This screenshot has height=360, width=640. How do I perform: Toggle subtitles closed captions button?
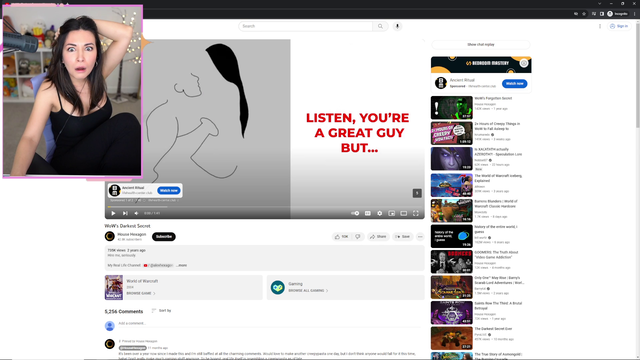tap(368, 213)
